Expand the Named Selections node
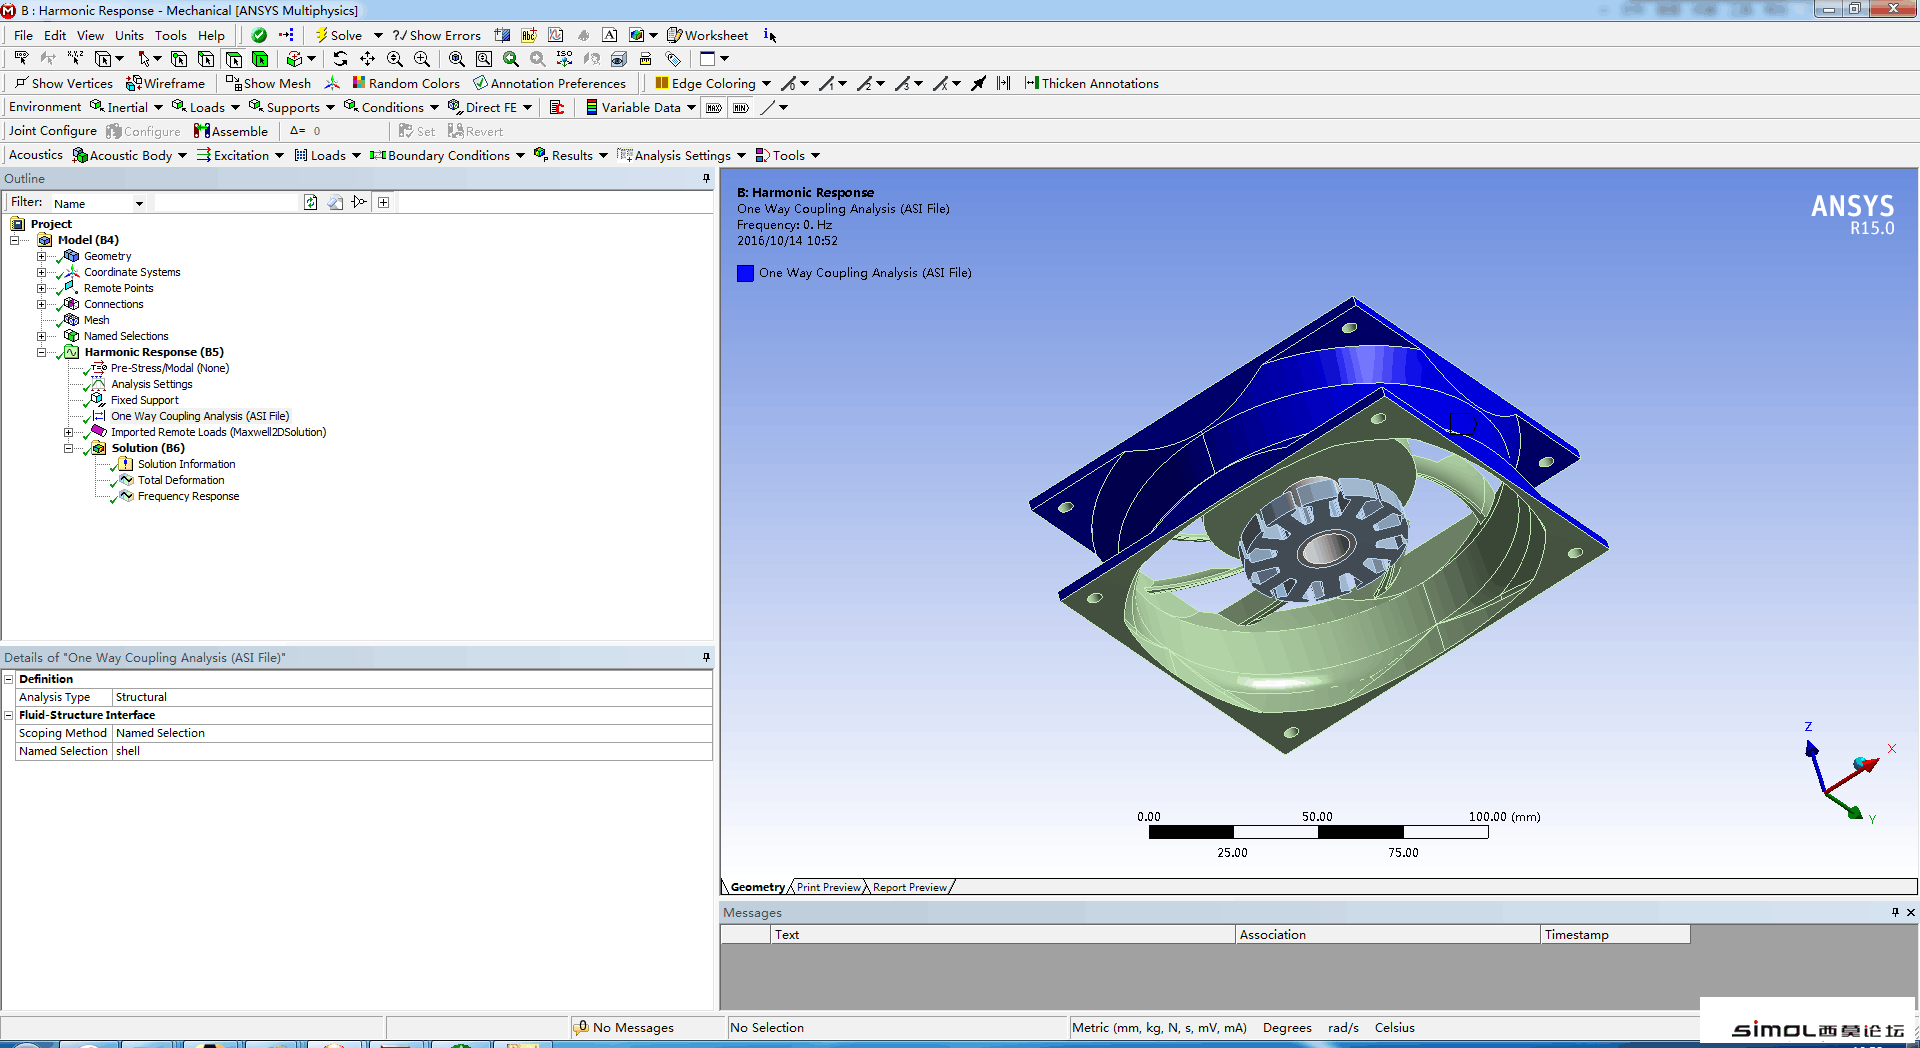1920x1048 pixels. click(x=41, y=336)
